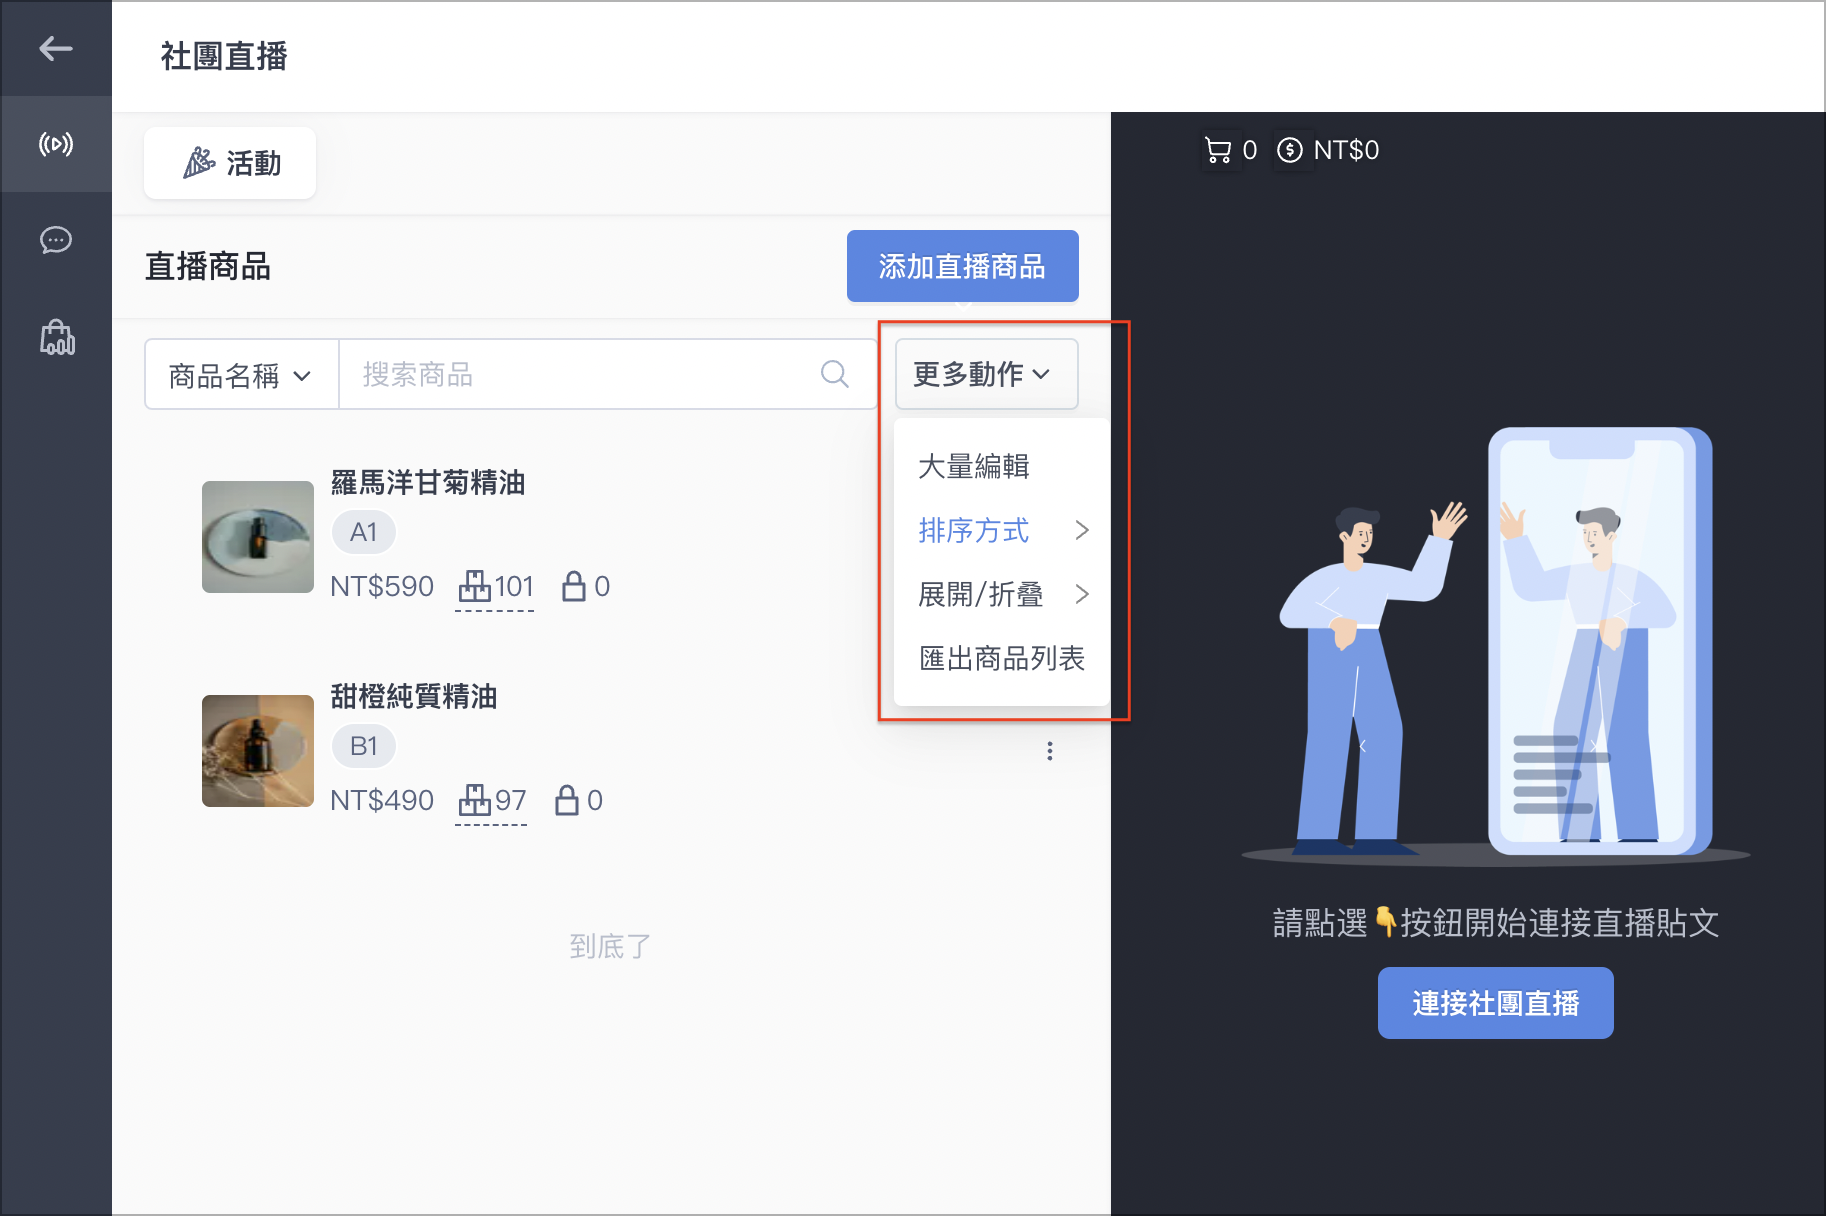The image size is (1826, 1216).
Task: Click the 甜橙純質精油 product name
Action: click(x=414, y=697)
